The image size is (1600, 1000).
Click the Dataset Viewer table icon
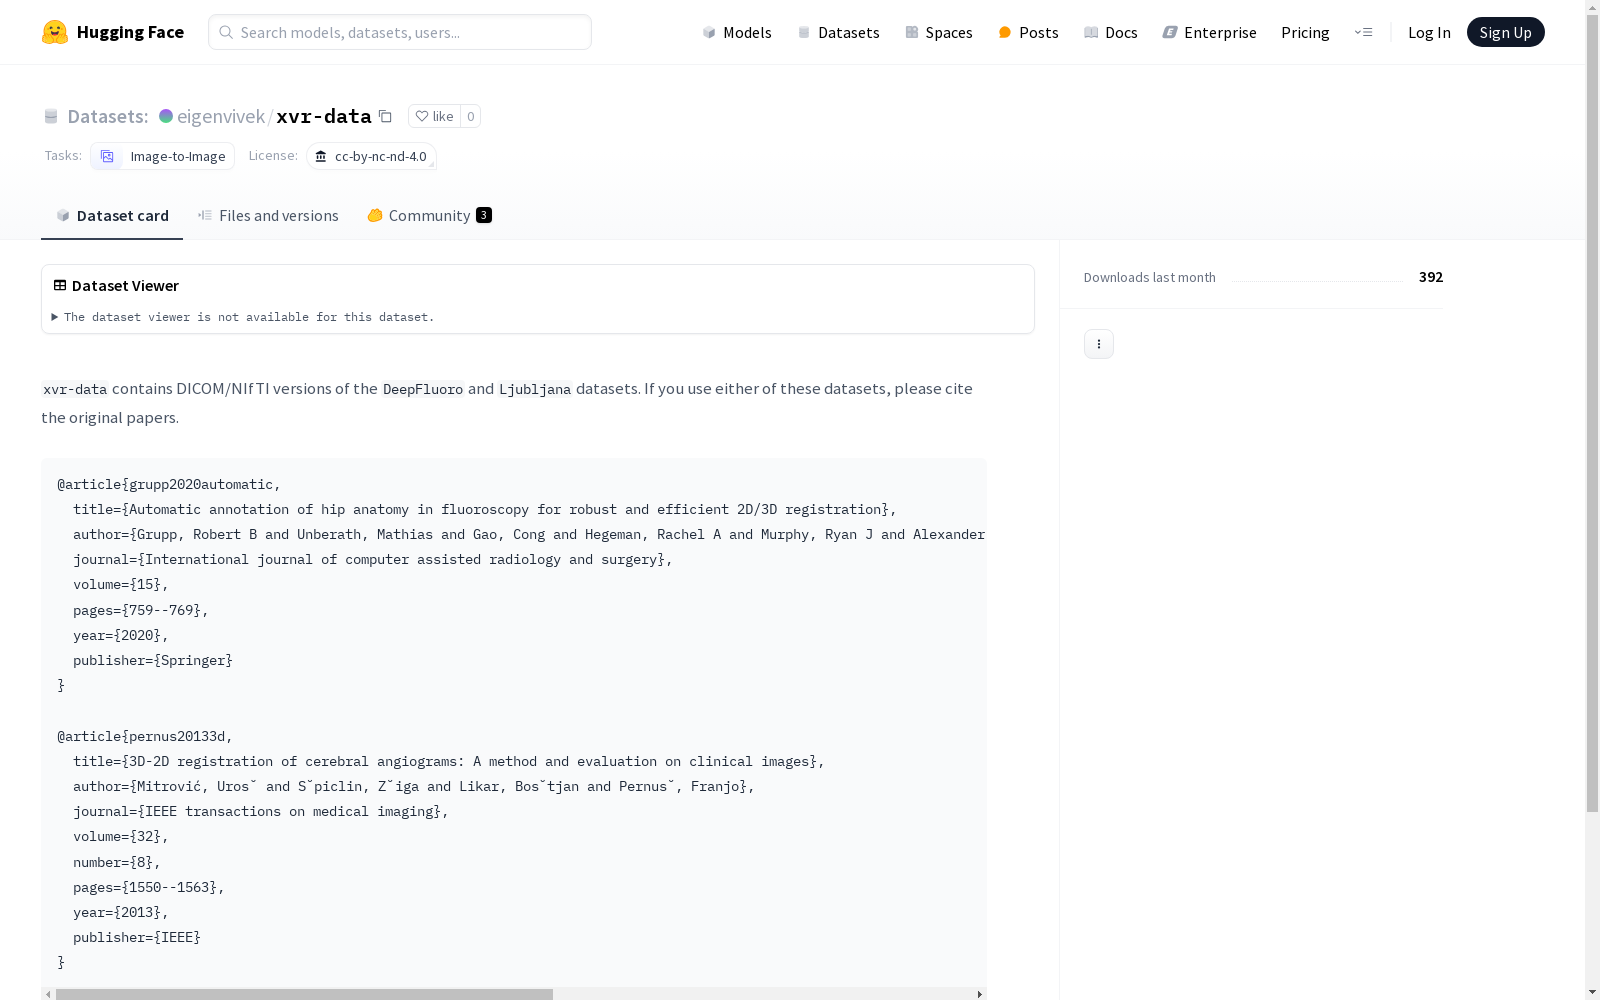pyautogui.click(x=60, y=285)
